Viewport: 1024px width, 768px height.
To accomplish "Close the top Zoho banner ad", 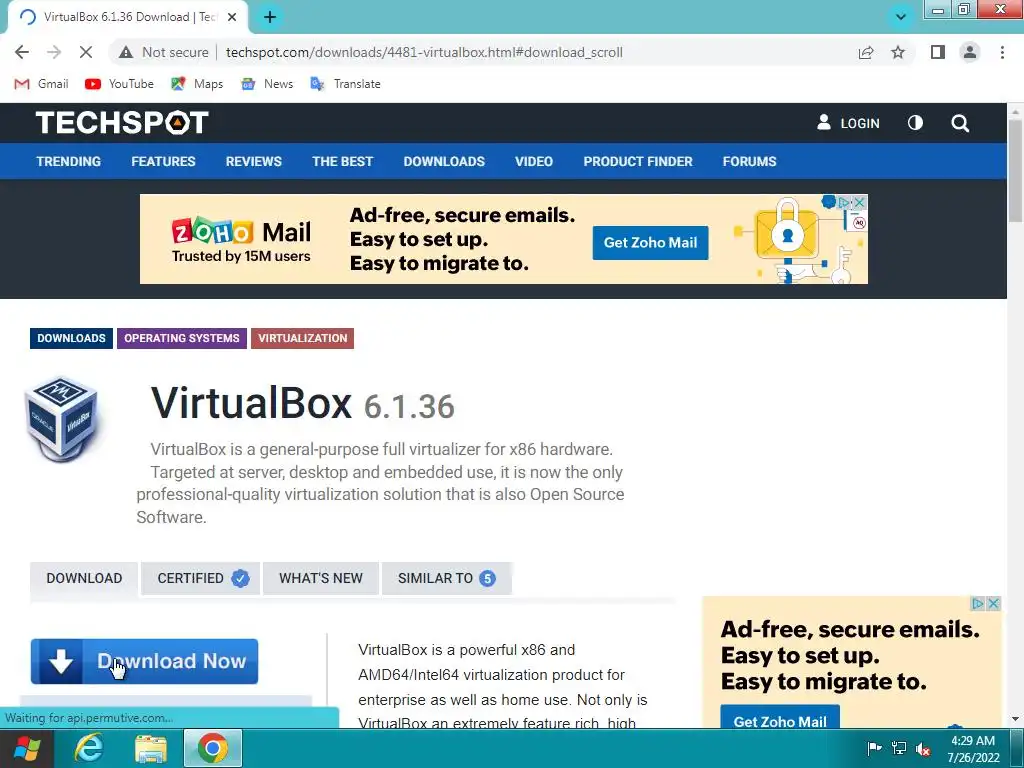I will point(860,202).
